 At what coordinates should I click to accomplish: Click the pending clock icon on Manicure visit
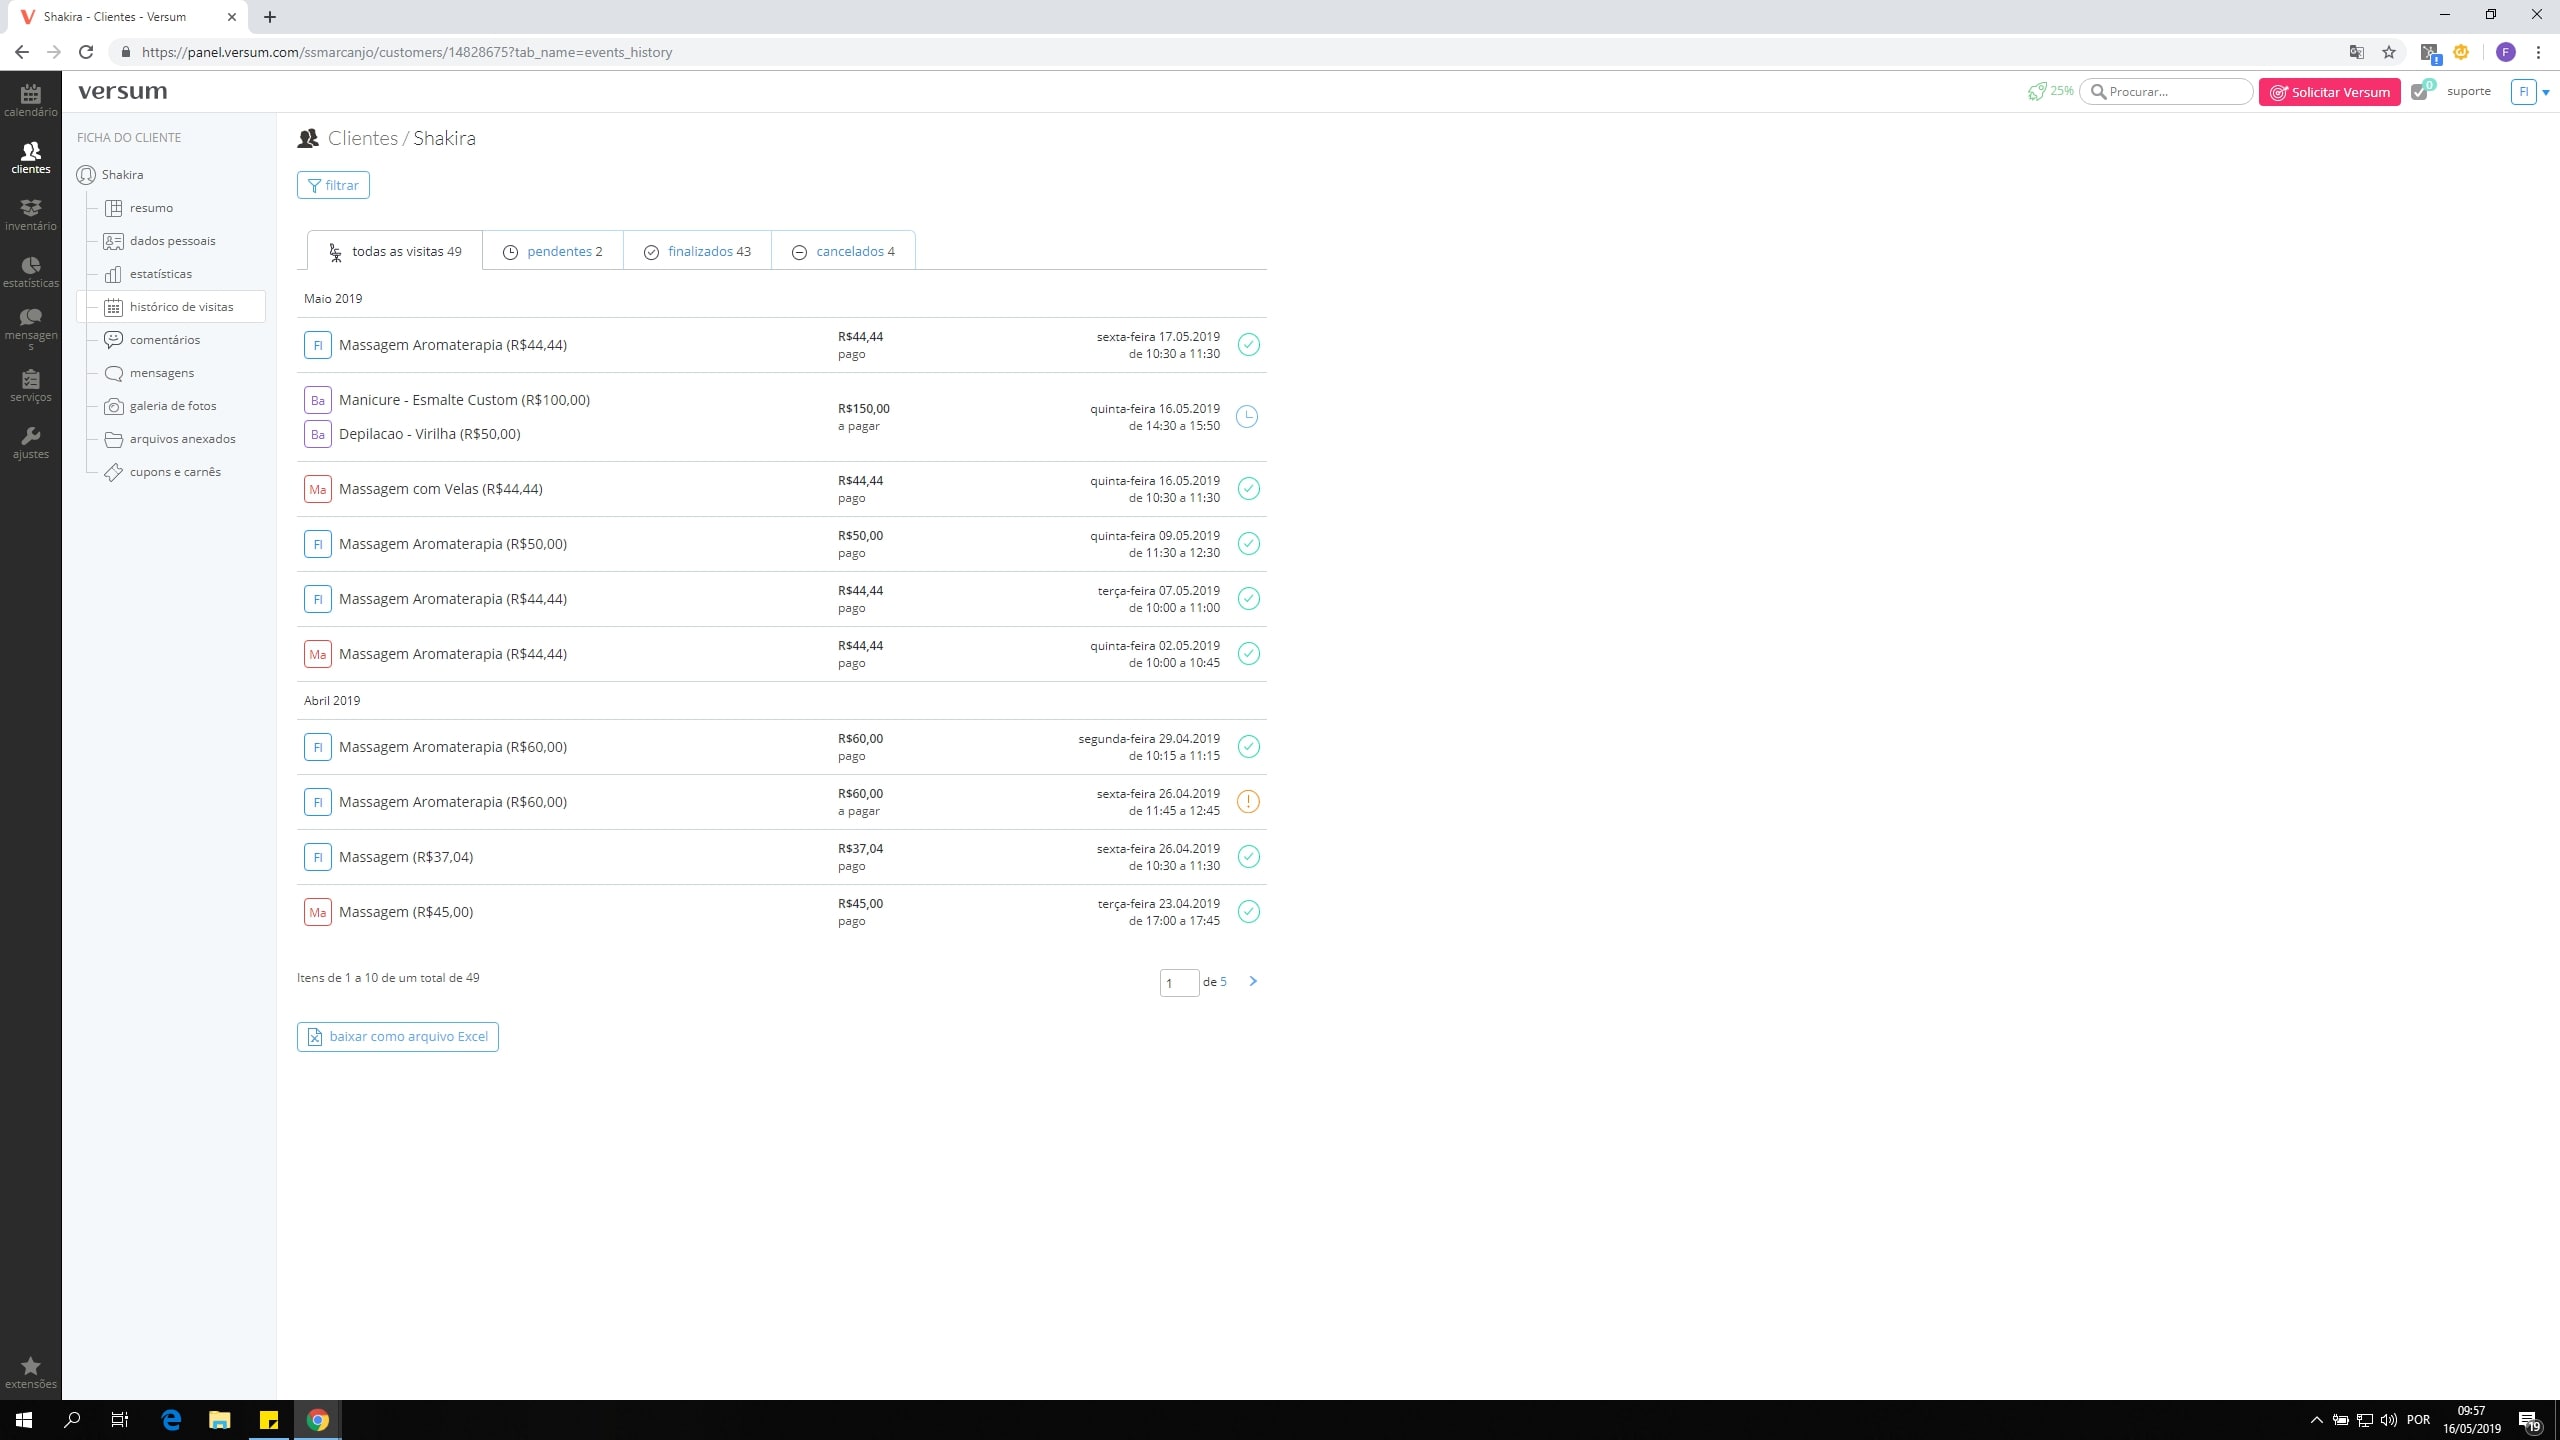(x=1247, y=417)
